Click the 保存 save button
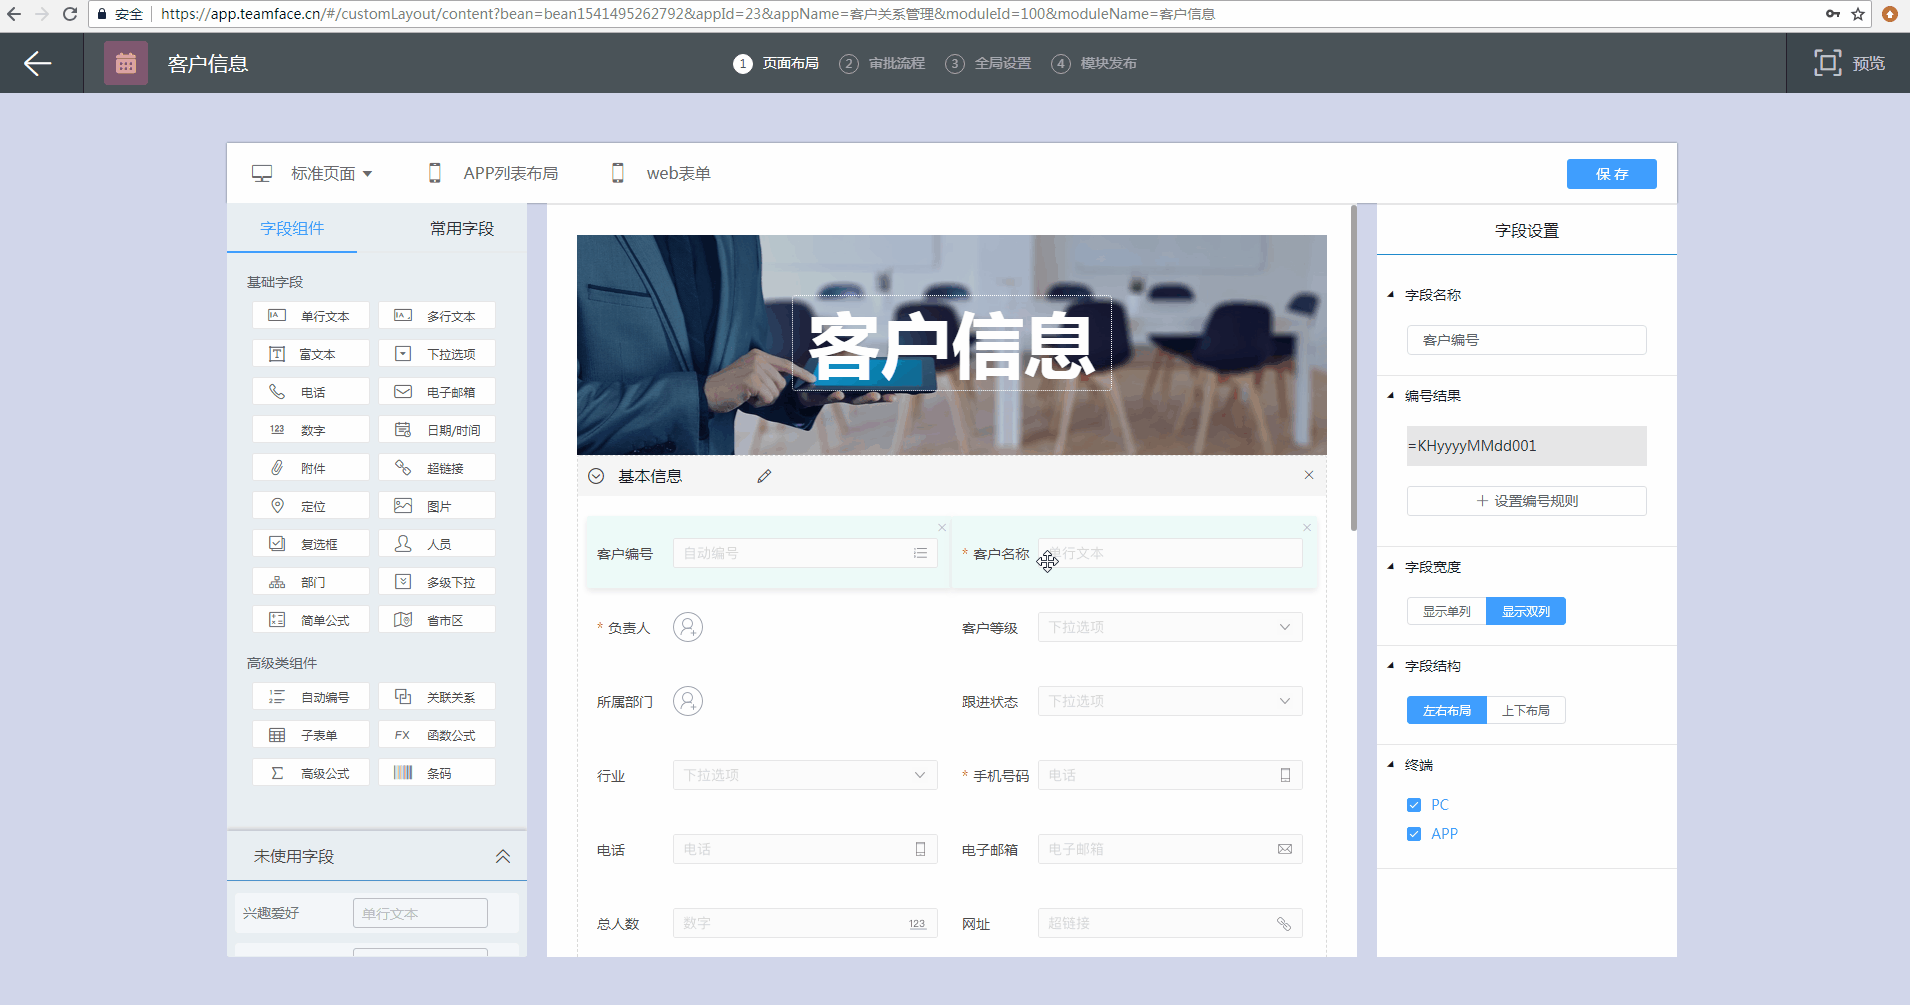Image resolution: width=1910 pixels, height=1005 pixels. point(1611,174)
